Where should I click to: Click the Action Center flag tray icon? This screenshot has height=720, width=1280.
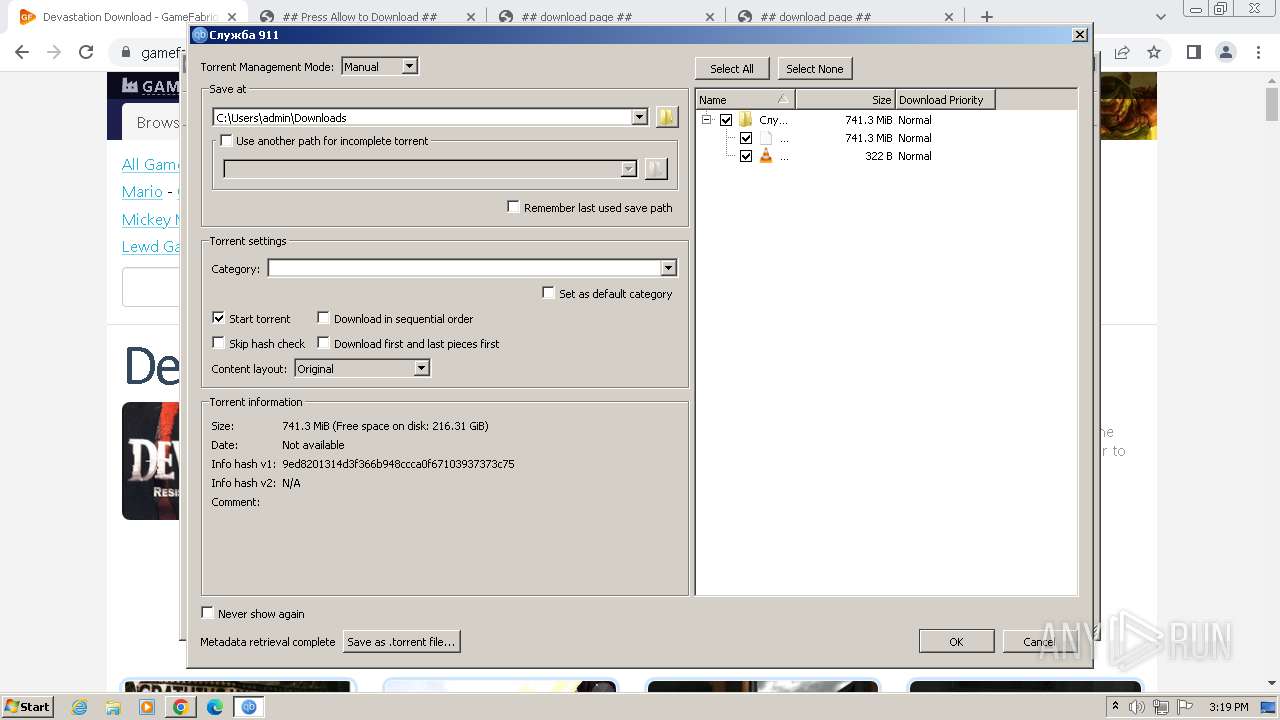click(x=1184, y=707)
